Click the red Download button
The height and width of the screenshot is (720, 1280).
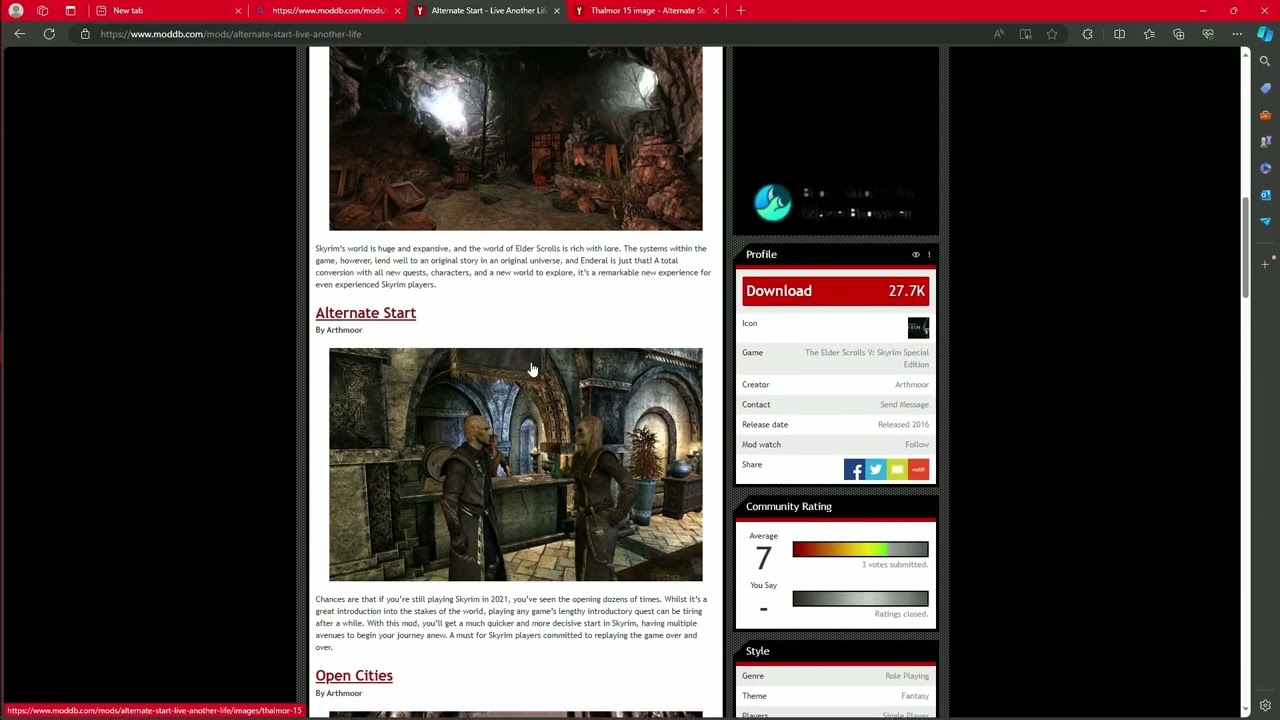tap(835, 291)
